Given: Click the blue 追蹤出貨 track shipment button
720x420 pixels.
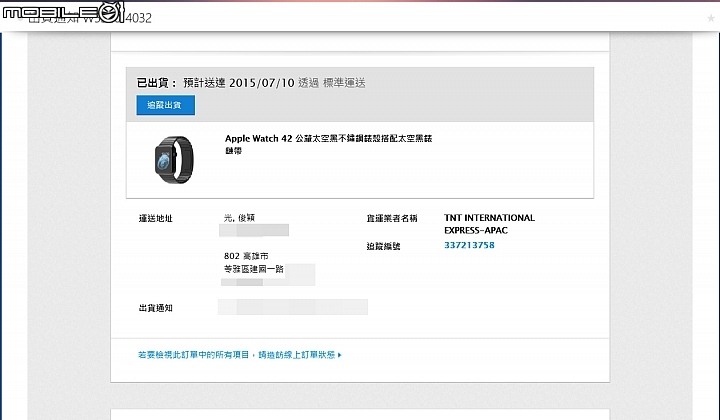Looking at the screenshot, I should pyautogui.click(x=165, y=105).
